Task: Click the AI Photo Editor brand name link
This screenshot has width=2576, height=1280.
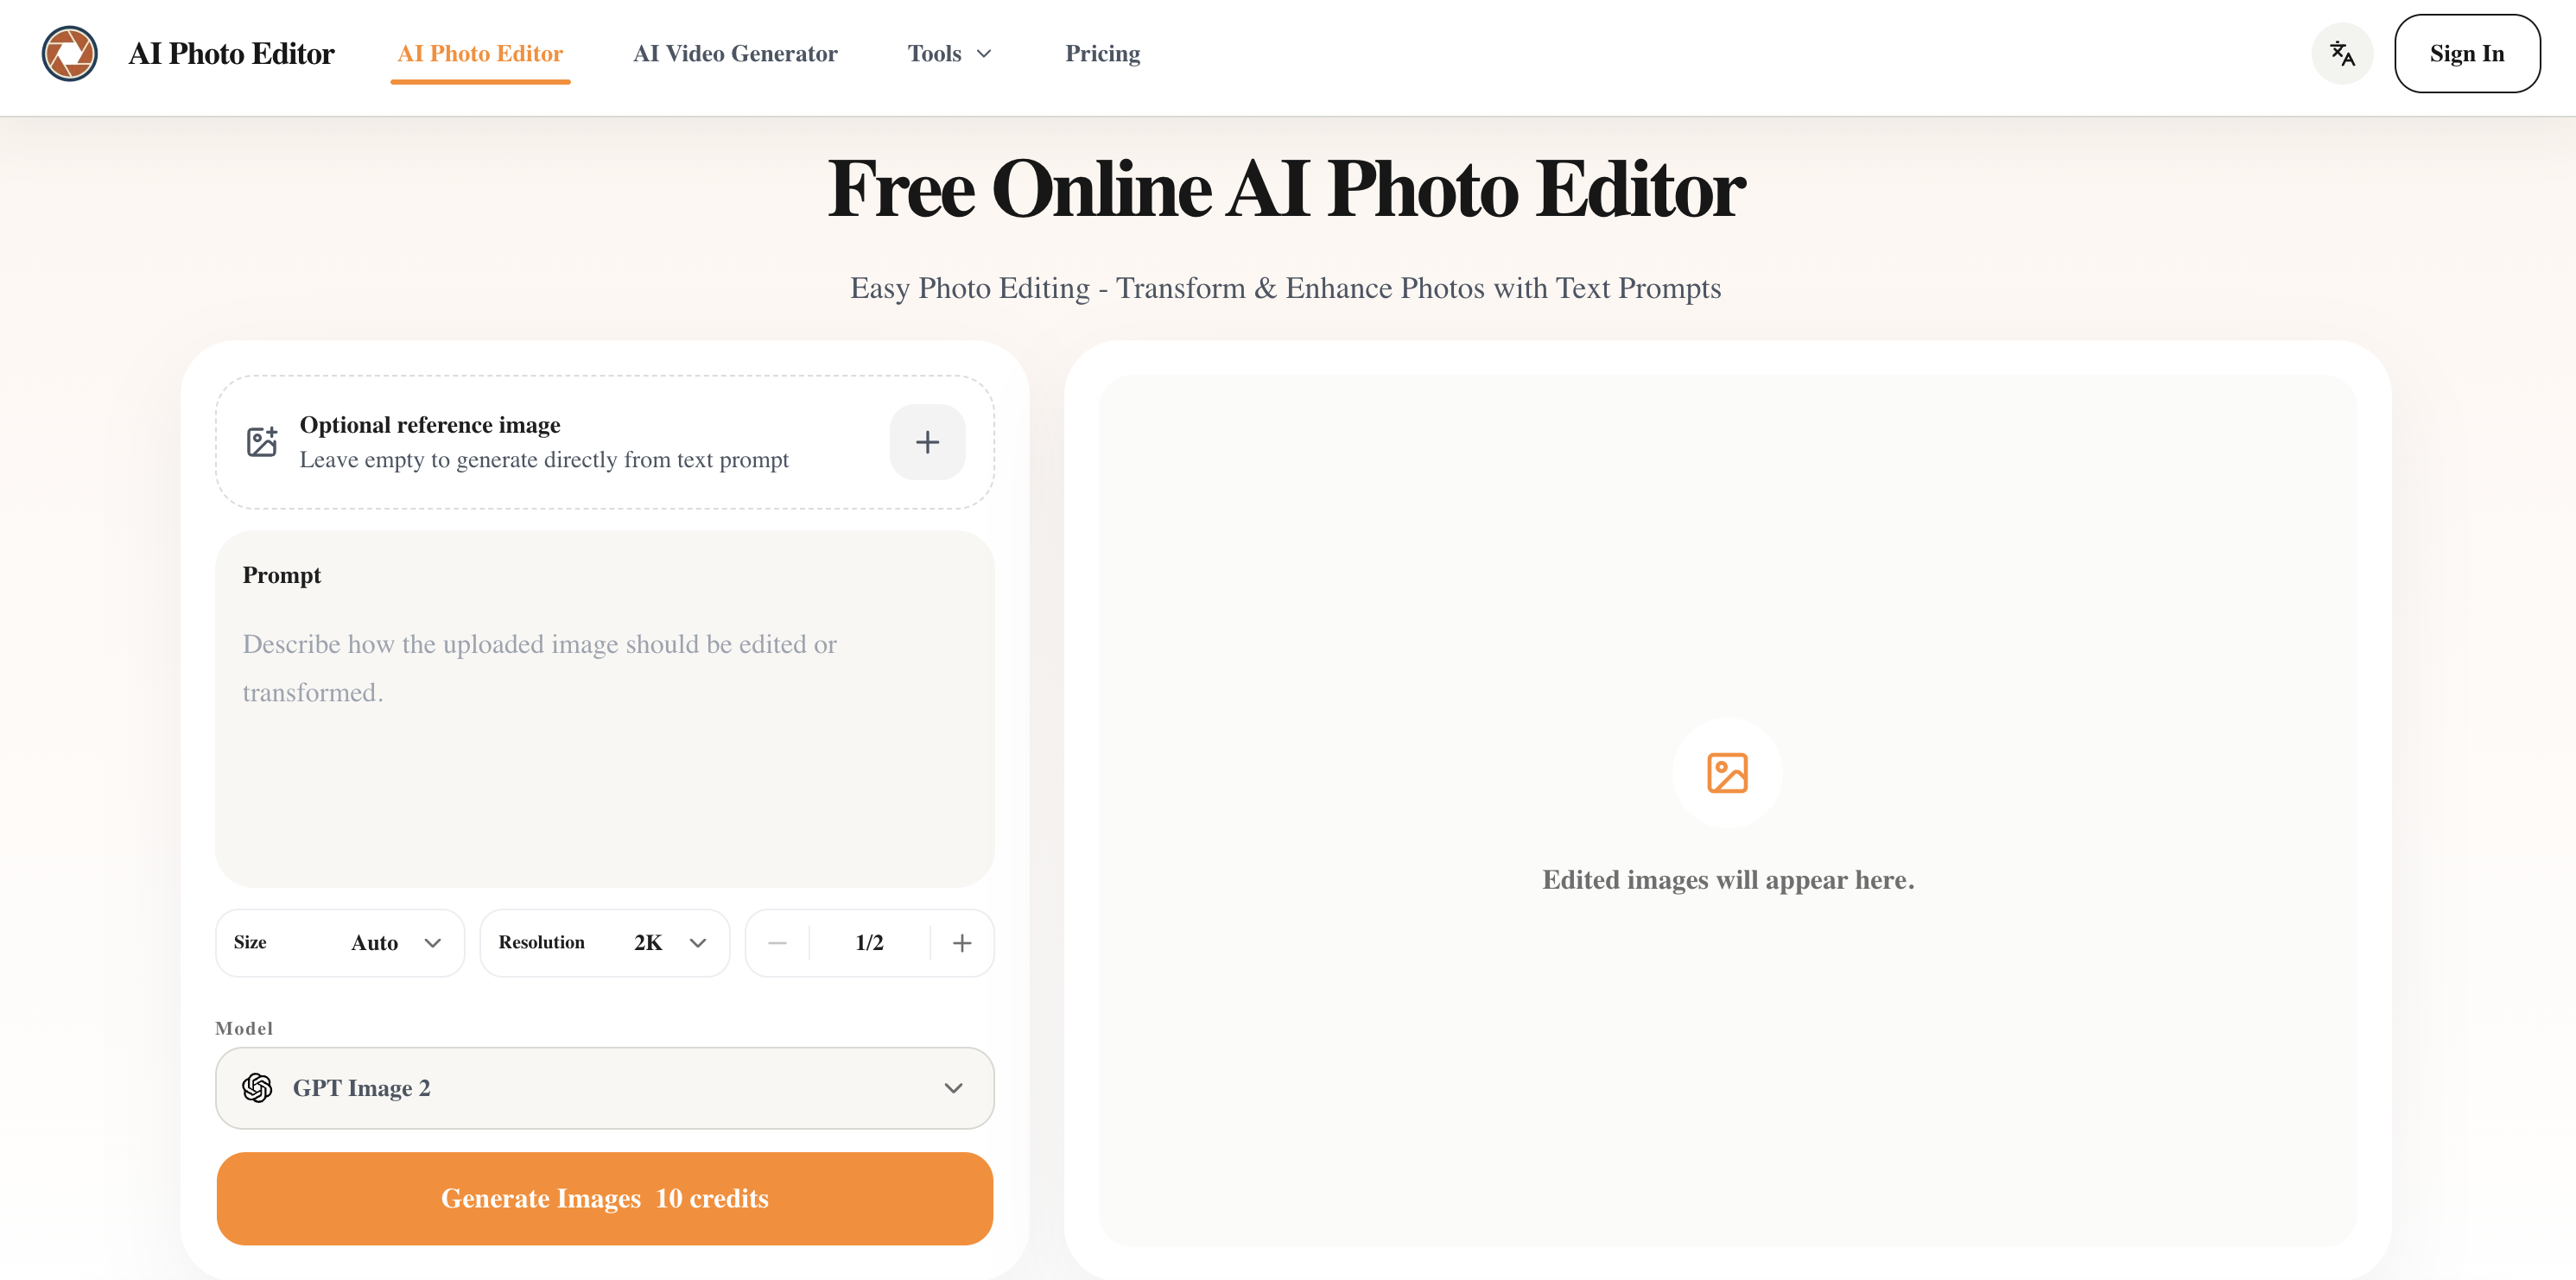Action: pyautogui.click(x=231, y=54)
